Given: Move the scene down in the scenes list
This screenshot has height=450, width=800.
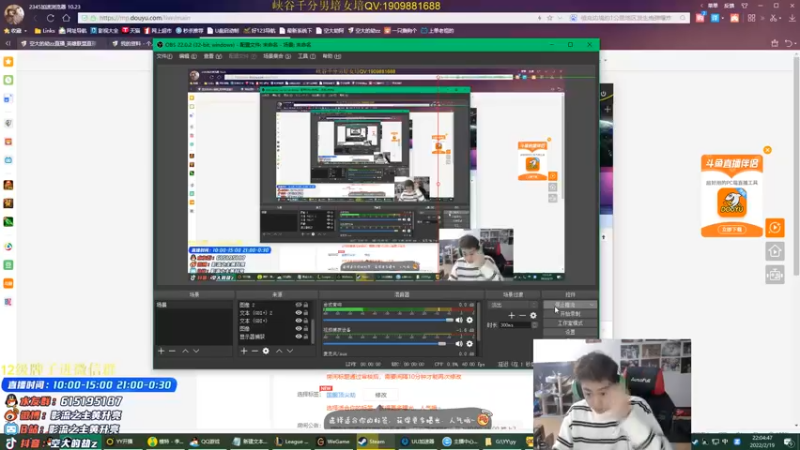Looking at the screenshot, I should click(196, 351).
